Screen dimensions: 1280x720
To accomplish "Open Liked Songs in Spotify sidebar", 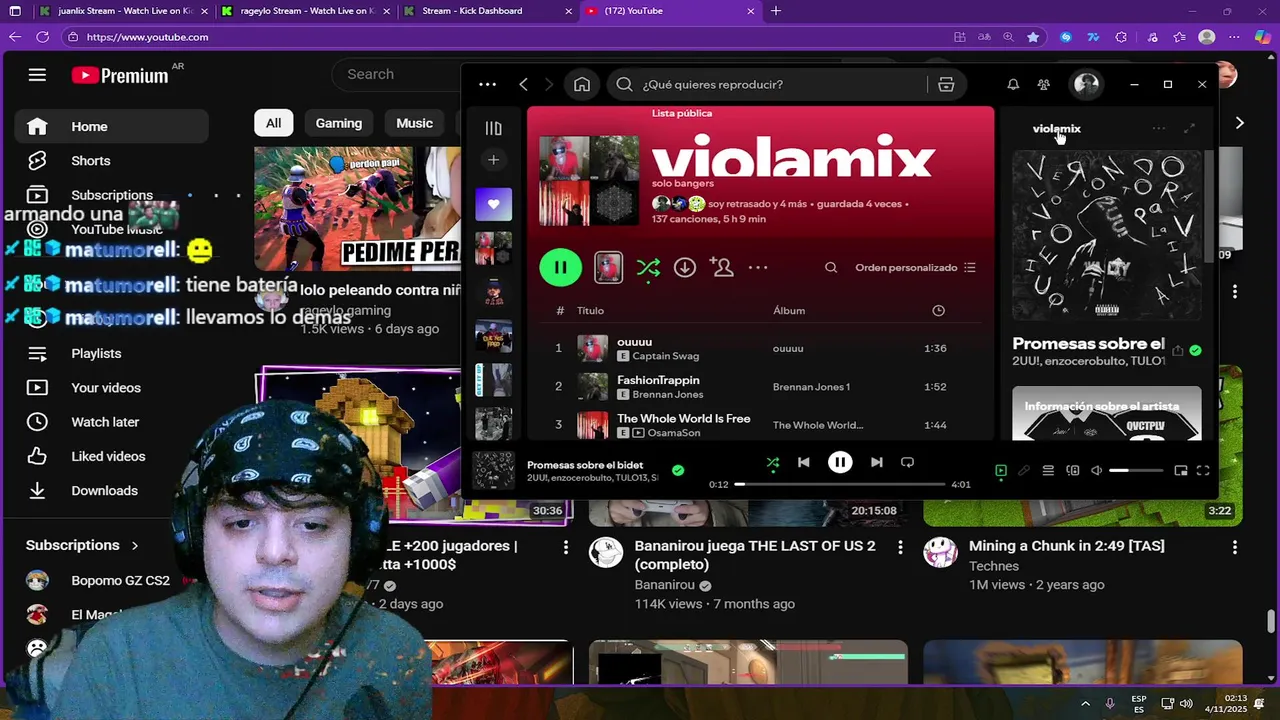I will [x=493, y=204].
